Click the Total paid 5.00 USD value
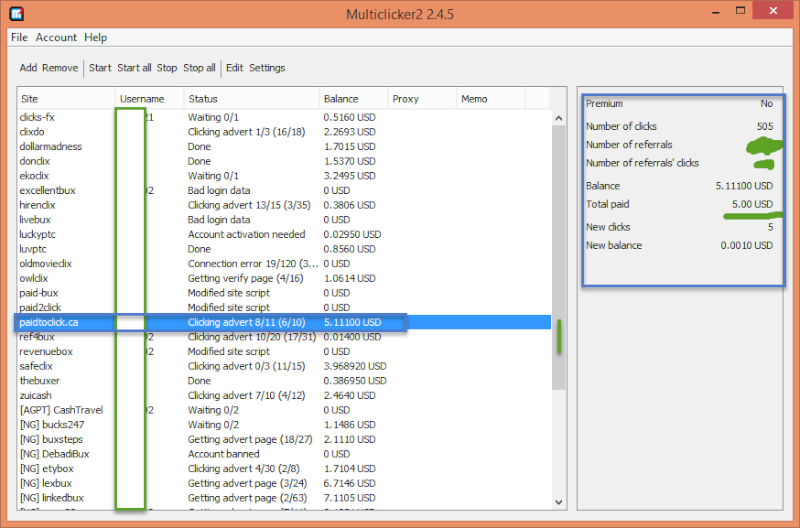The height and width of the screenshot is (528, 800). tap(753, 204)
